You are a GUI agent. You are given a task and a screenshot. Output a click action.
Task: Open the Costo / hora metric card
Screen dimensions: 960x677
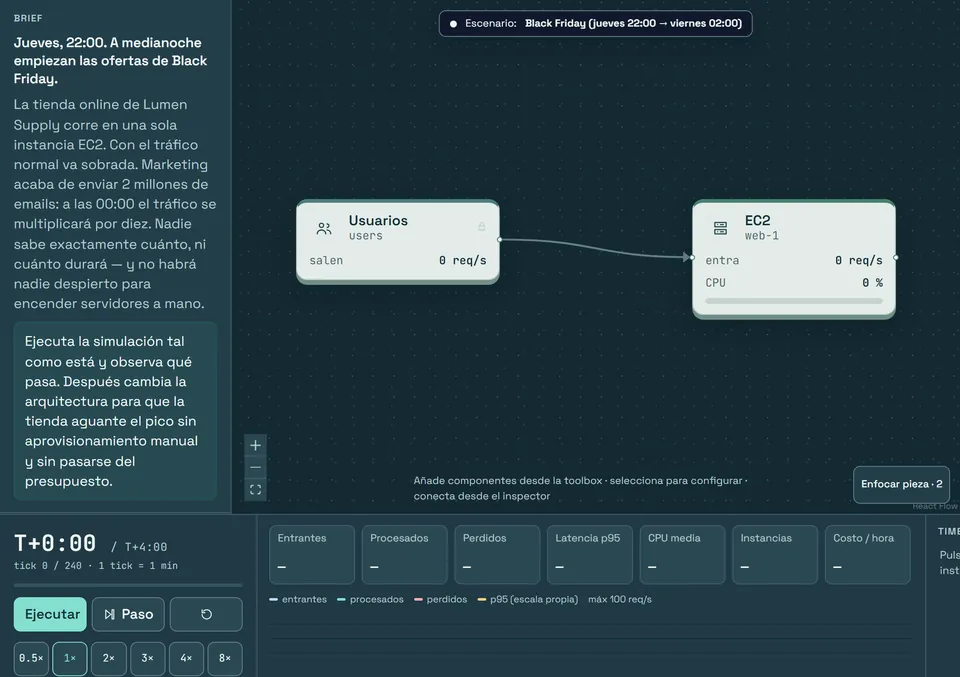tap(868, 554)
